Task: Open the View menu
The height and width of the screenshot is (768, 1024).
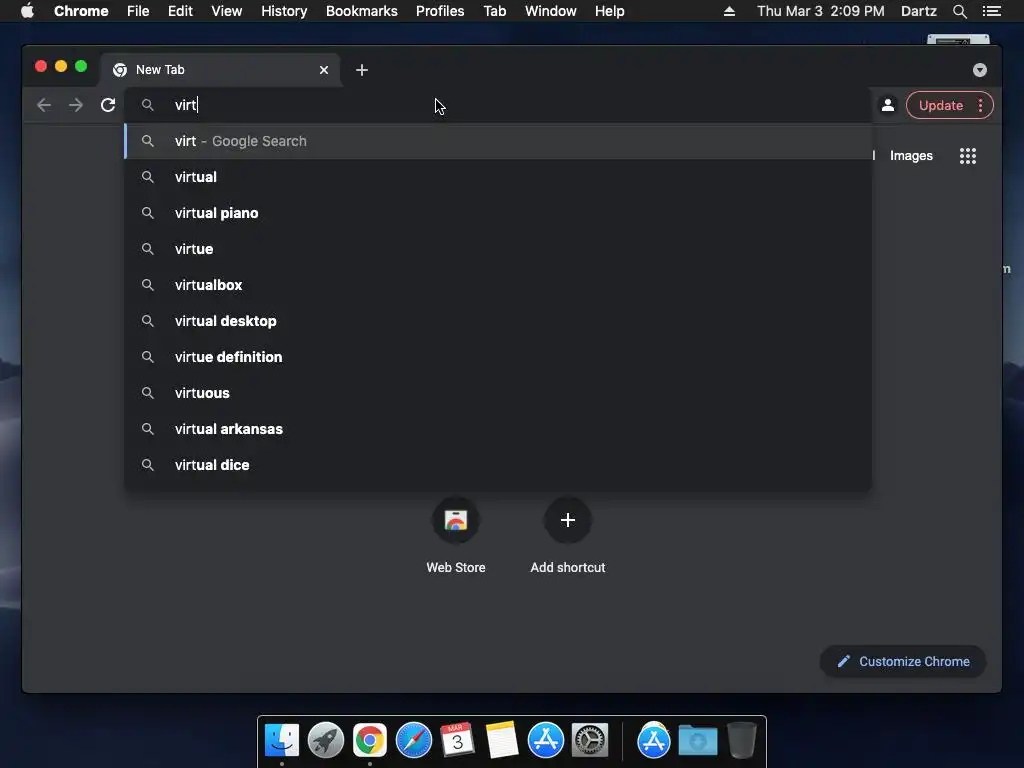Action: (x=227, y=11)
